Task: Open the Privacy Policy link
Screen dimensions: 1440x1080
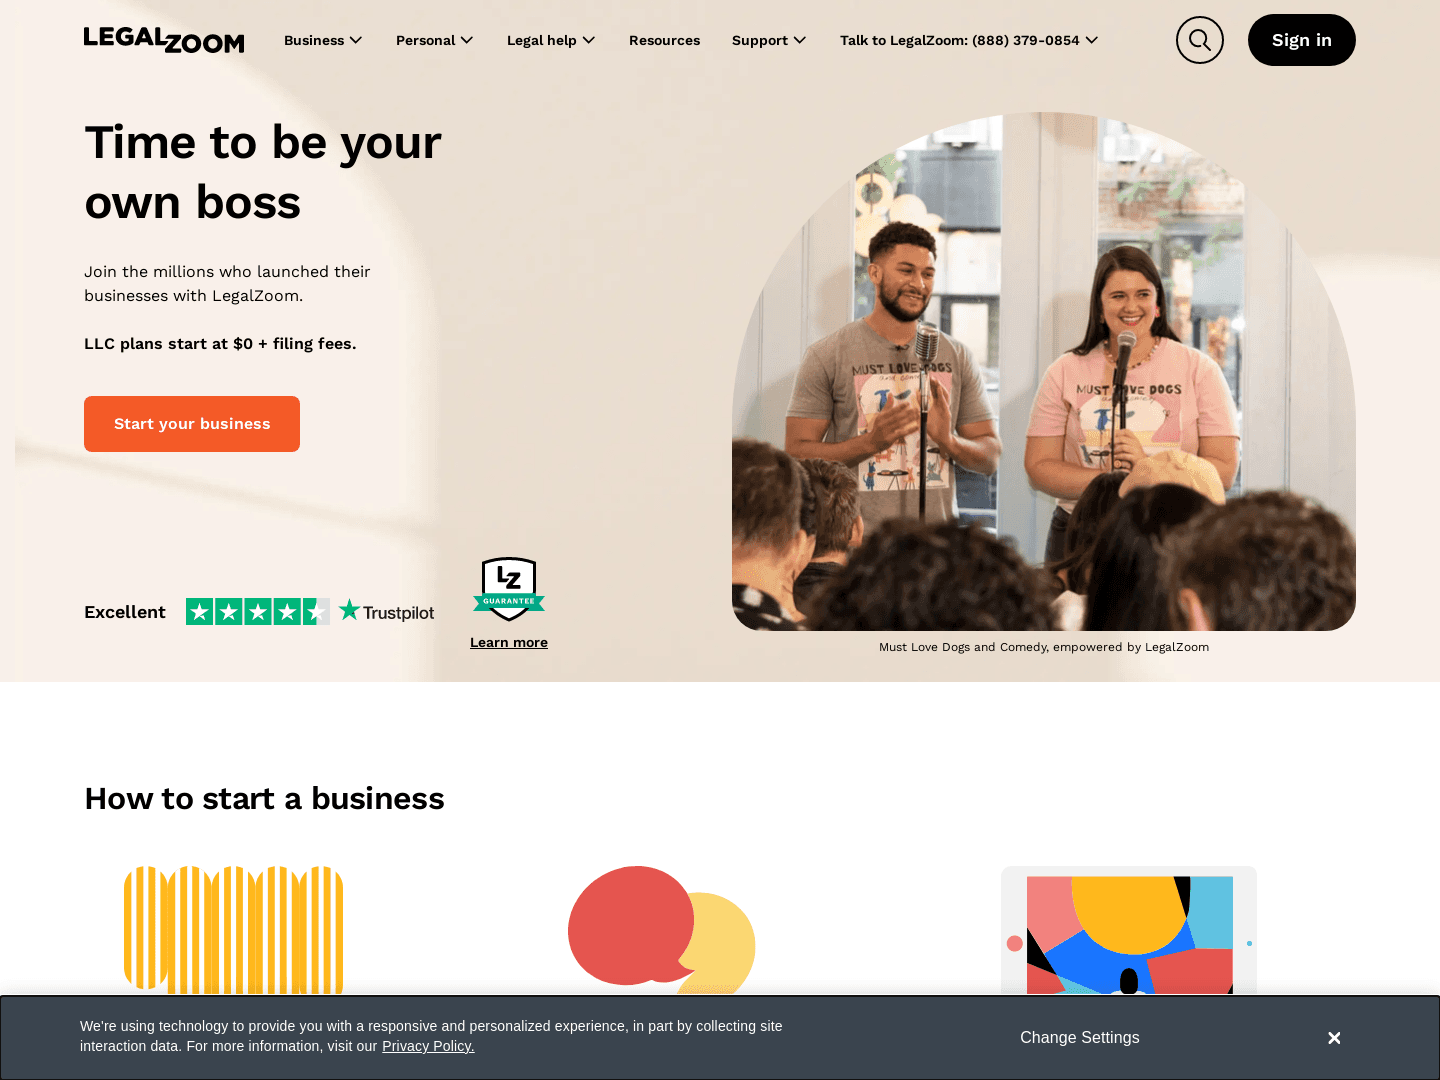Action: [428, 1046]
